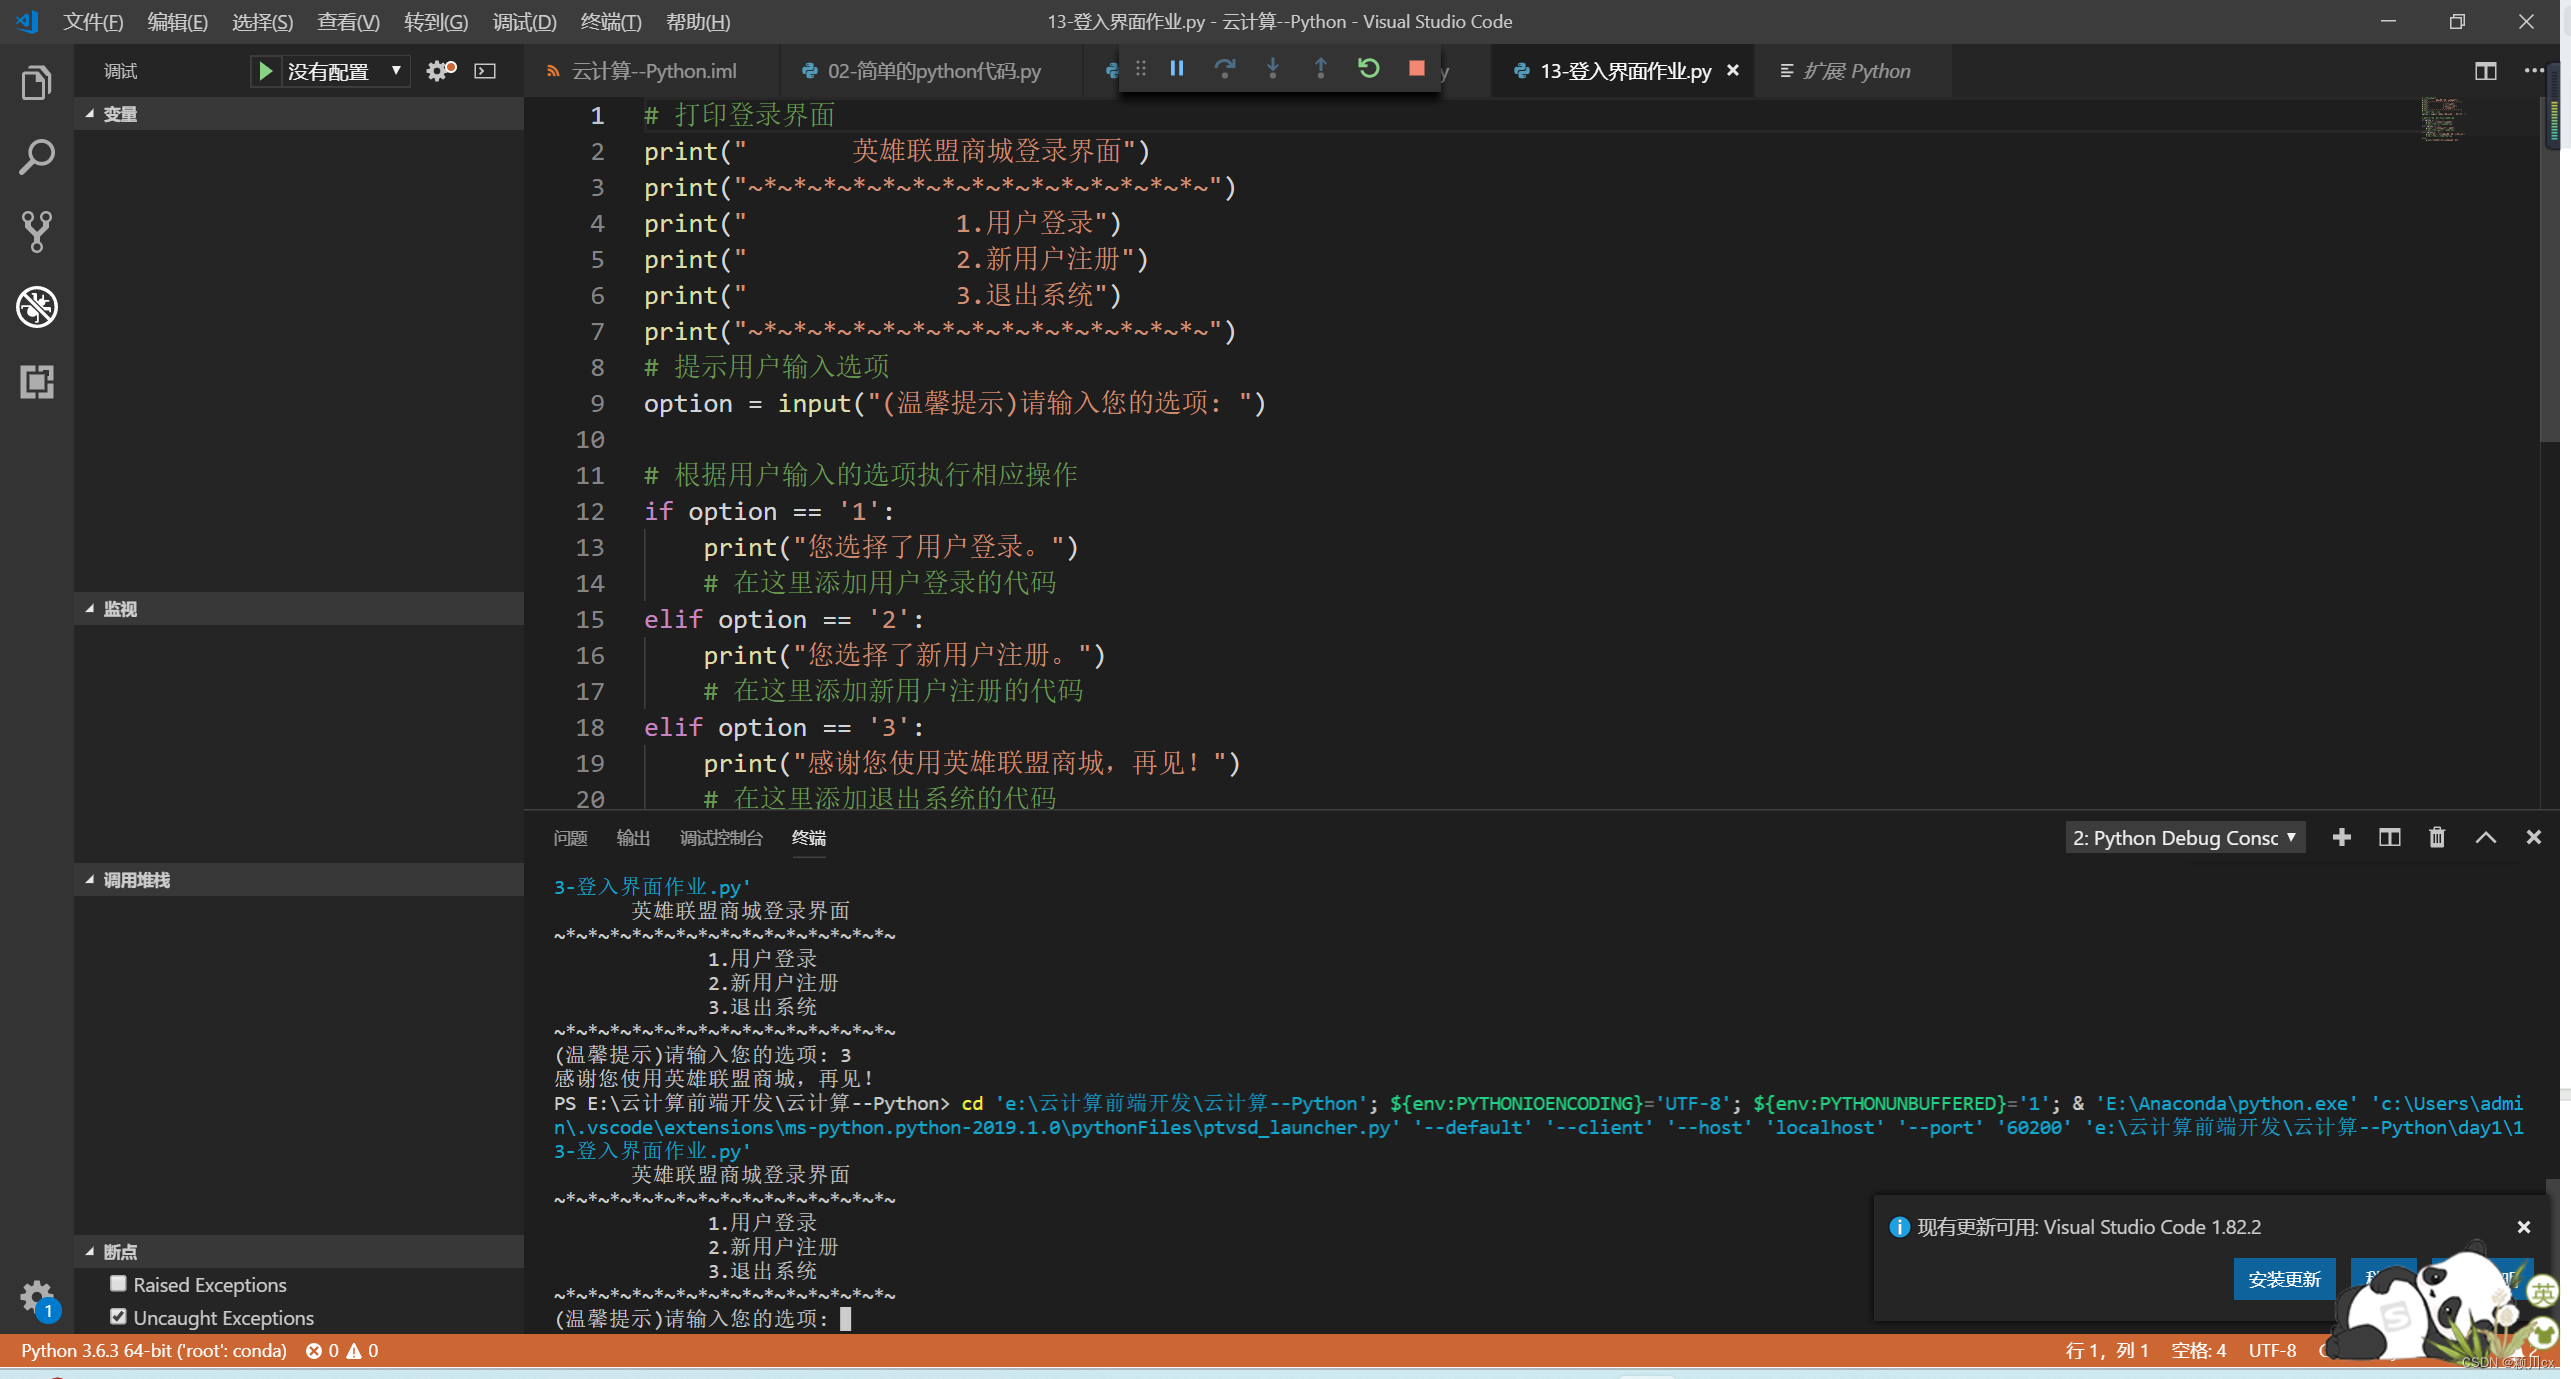
Task: Pause the running debug session
Action: [1177, 69]
